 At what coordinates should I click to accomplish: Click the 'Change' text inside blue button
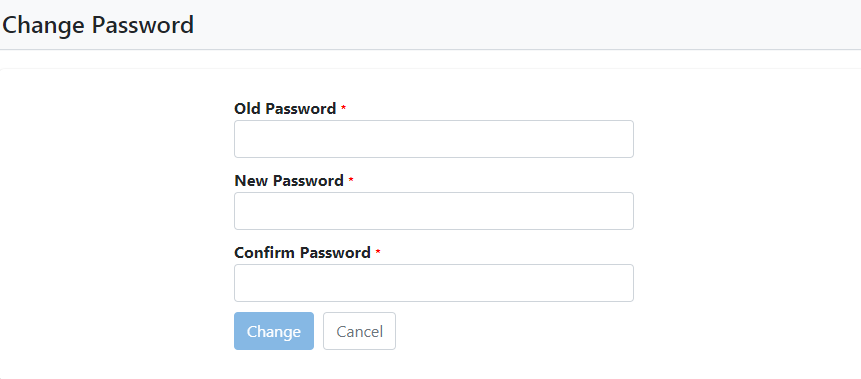(x=274, y=332)
